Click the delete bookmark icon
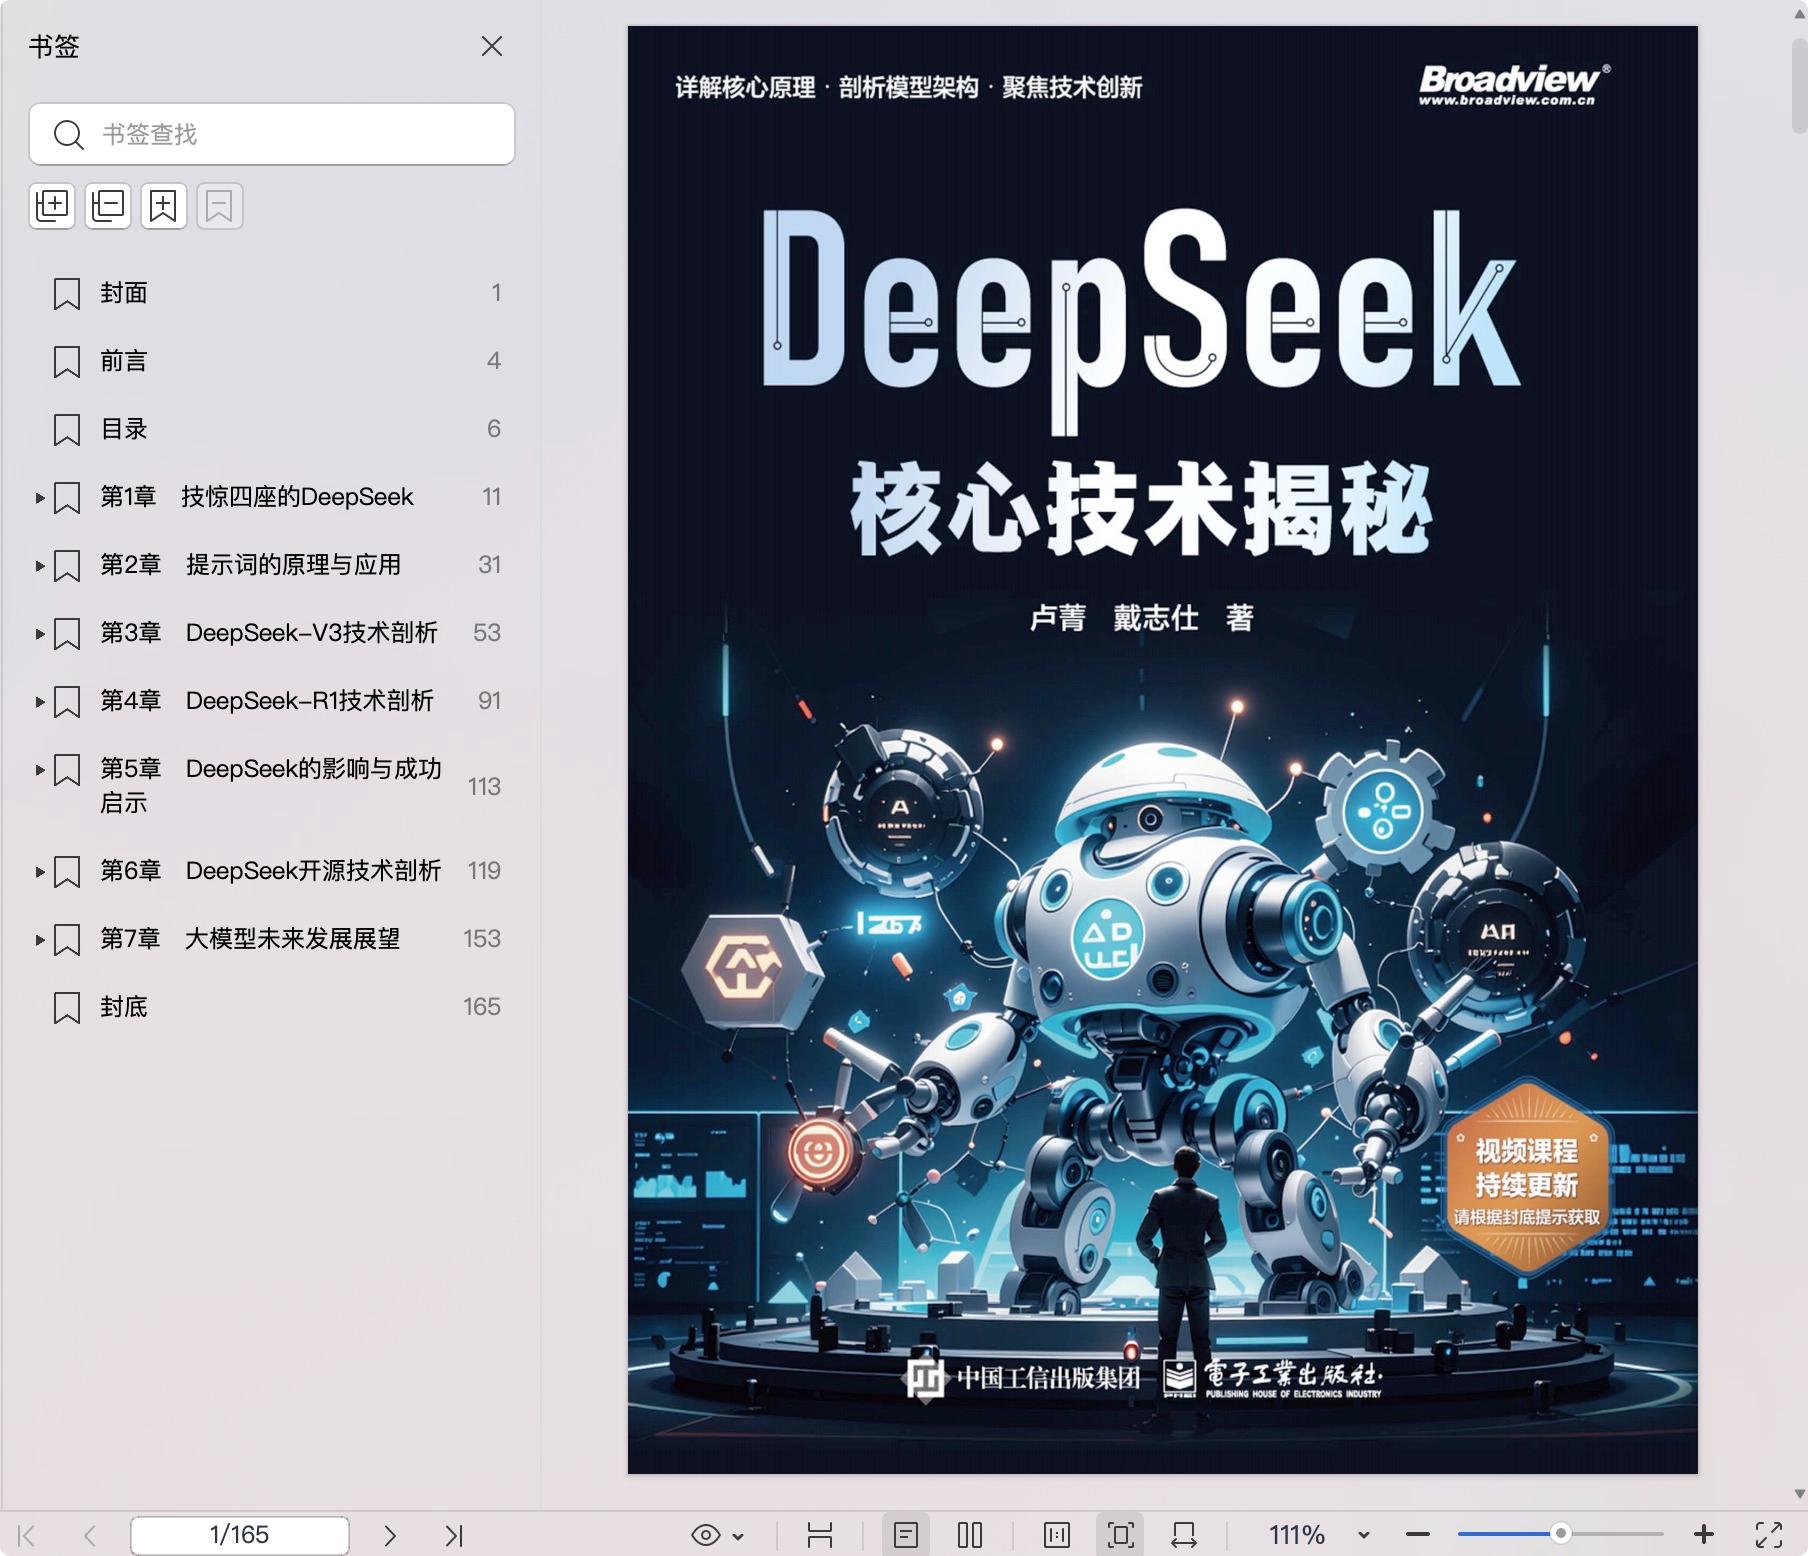Screen dimensions: 1808x1556 [220, 206]
